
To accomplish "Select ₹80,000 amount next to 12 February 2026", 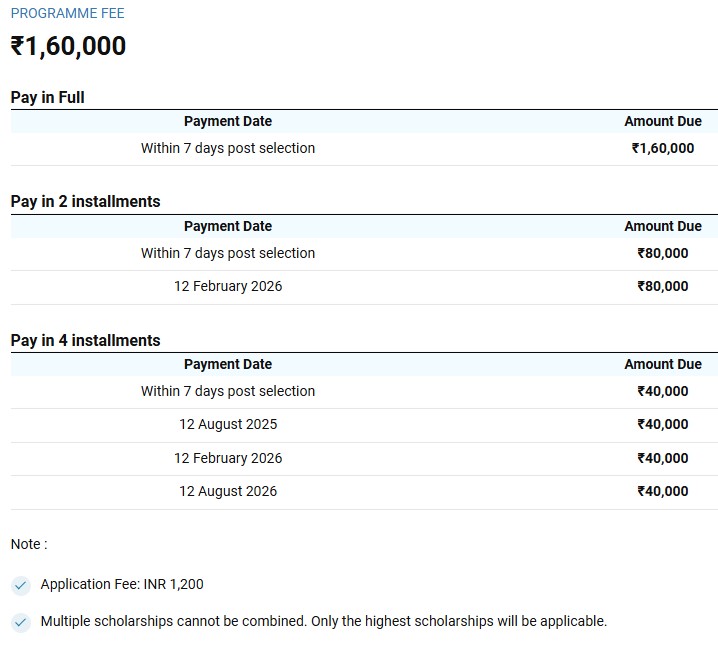I will (x=663, y=286).
